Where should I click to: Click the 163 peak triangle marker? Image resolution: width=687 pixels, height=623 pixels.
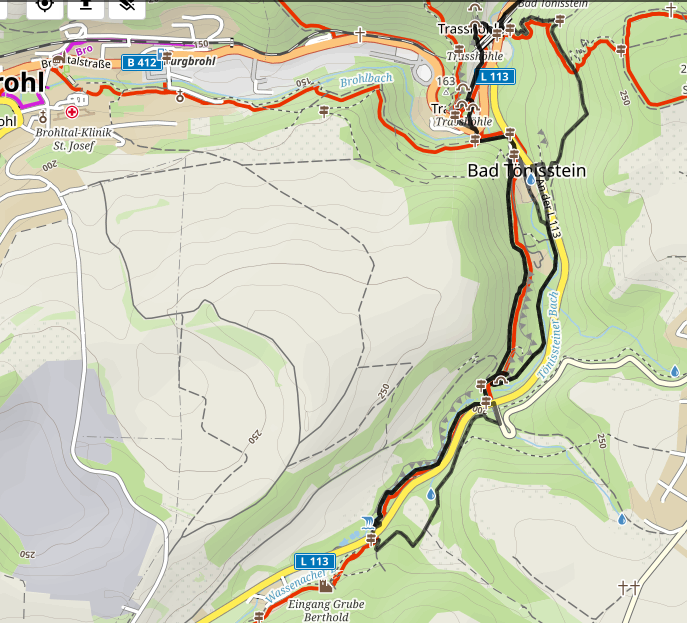pos(446,92)
